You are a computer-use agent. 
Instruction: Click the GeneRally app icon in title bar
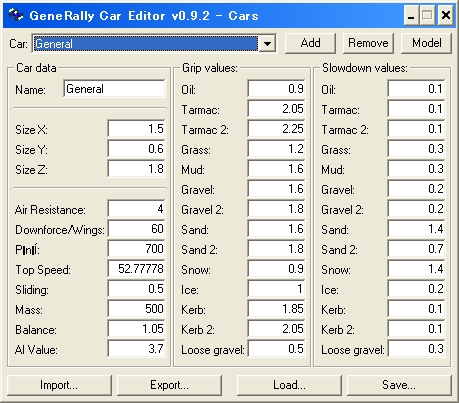coord(16,15)
